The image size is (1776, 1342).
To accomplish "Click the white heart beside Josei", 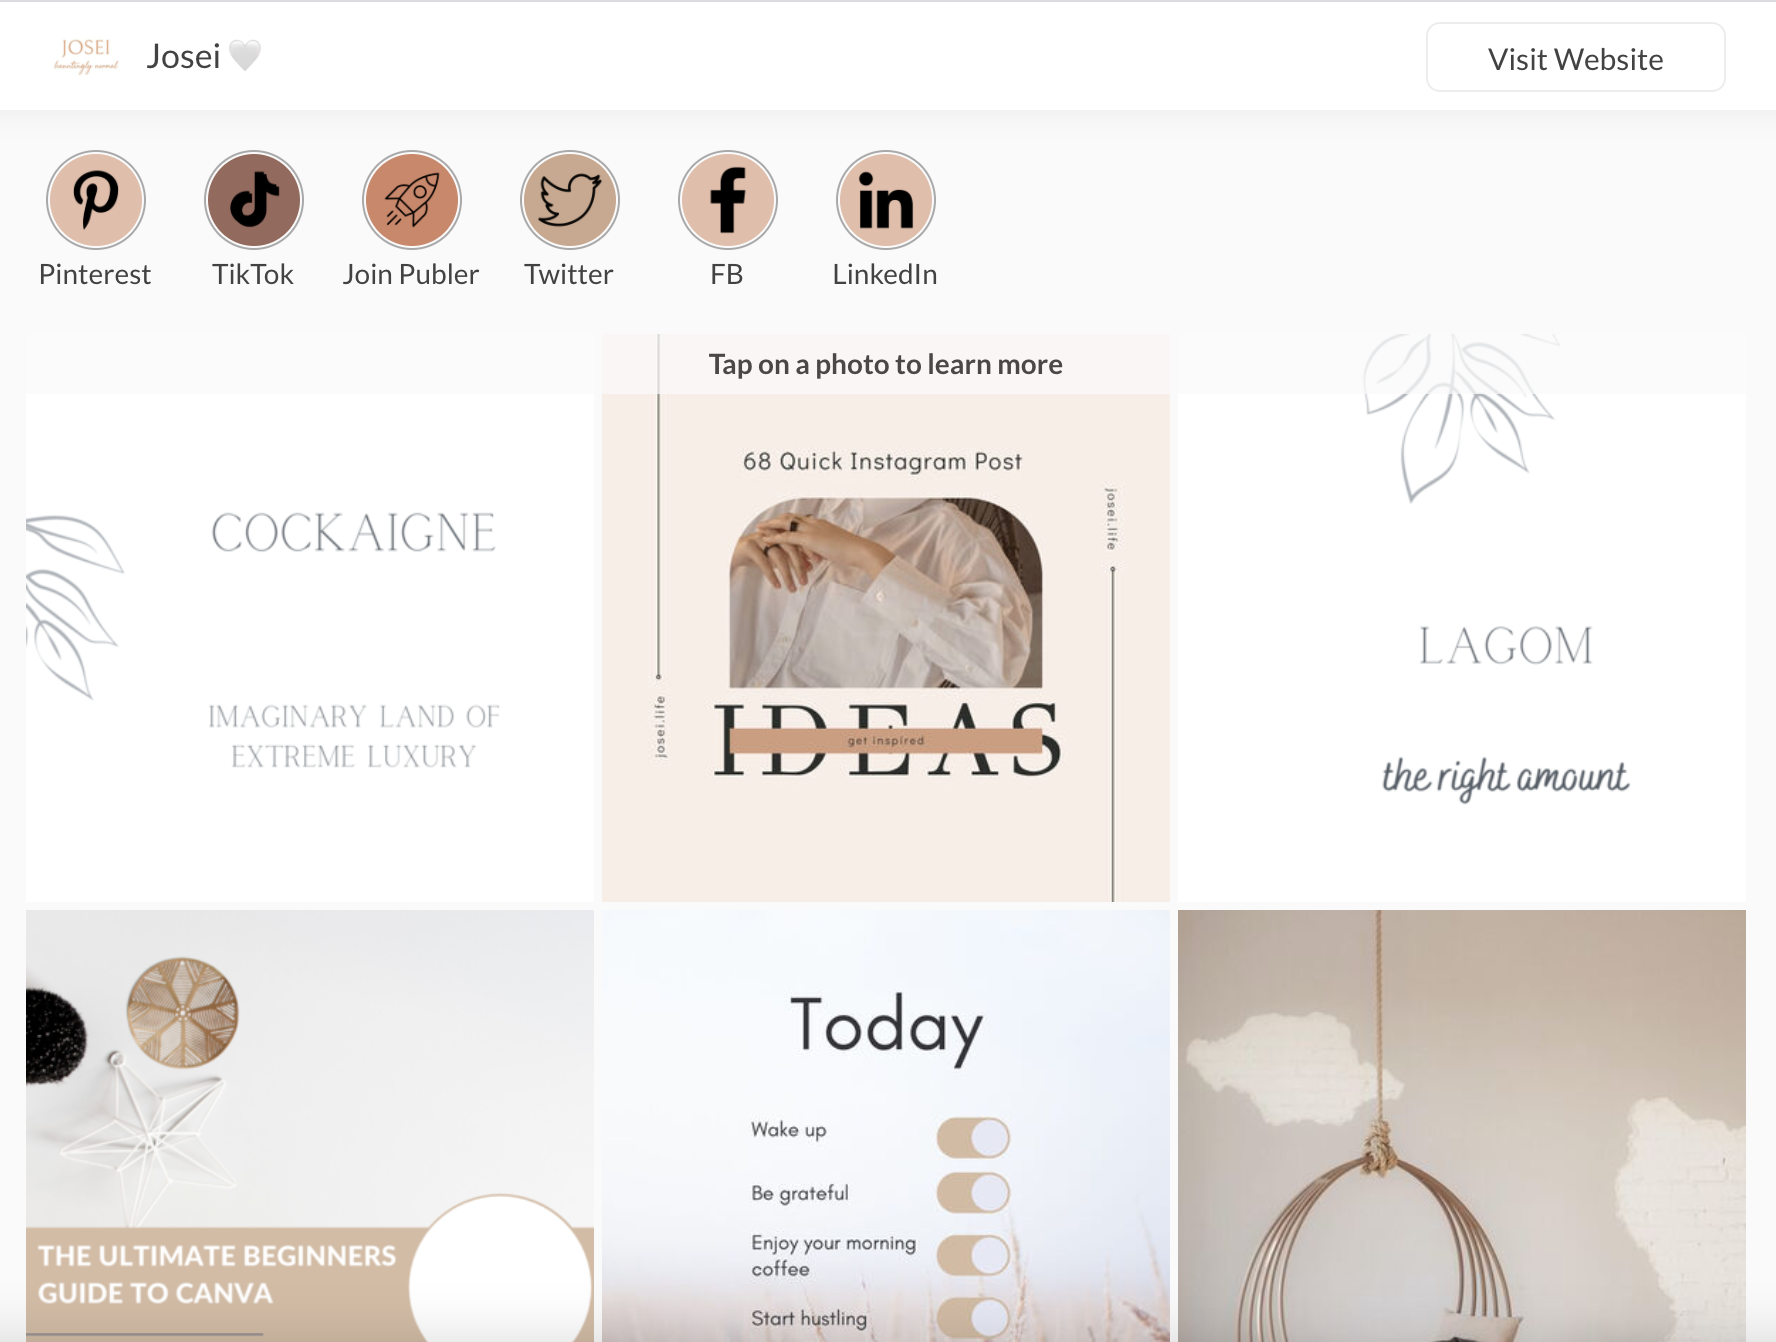I will tap(245, 55).
